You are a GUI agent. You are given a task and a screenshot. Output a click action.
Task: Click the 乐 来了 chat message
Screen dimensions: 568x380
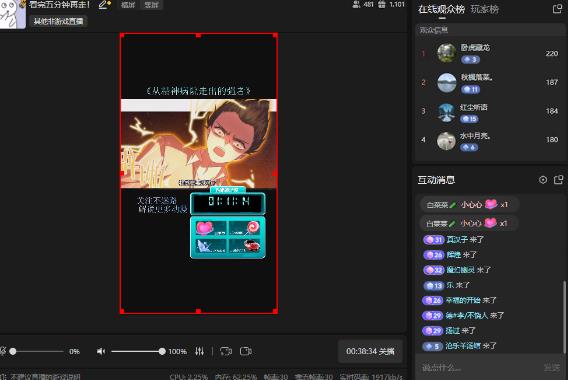pyautogui.click(x=458, y=285)
